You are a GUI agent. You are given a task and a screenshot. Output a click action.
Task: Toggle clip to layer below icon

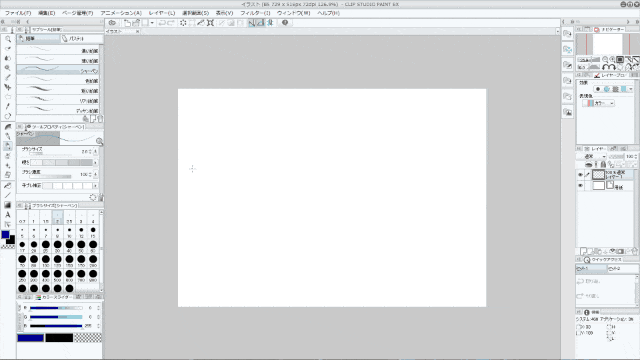coord(589,164)
